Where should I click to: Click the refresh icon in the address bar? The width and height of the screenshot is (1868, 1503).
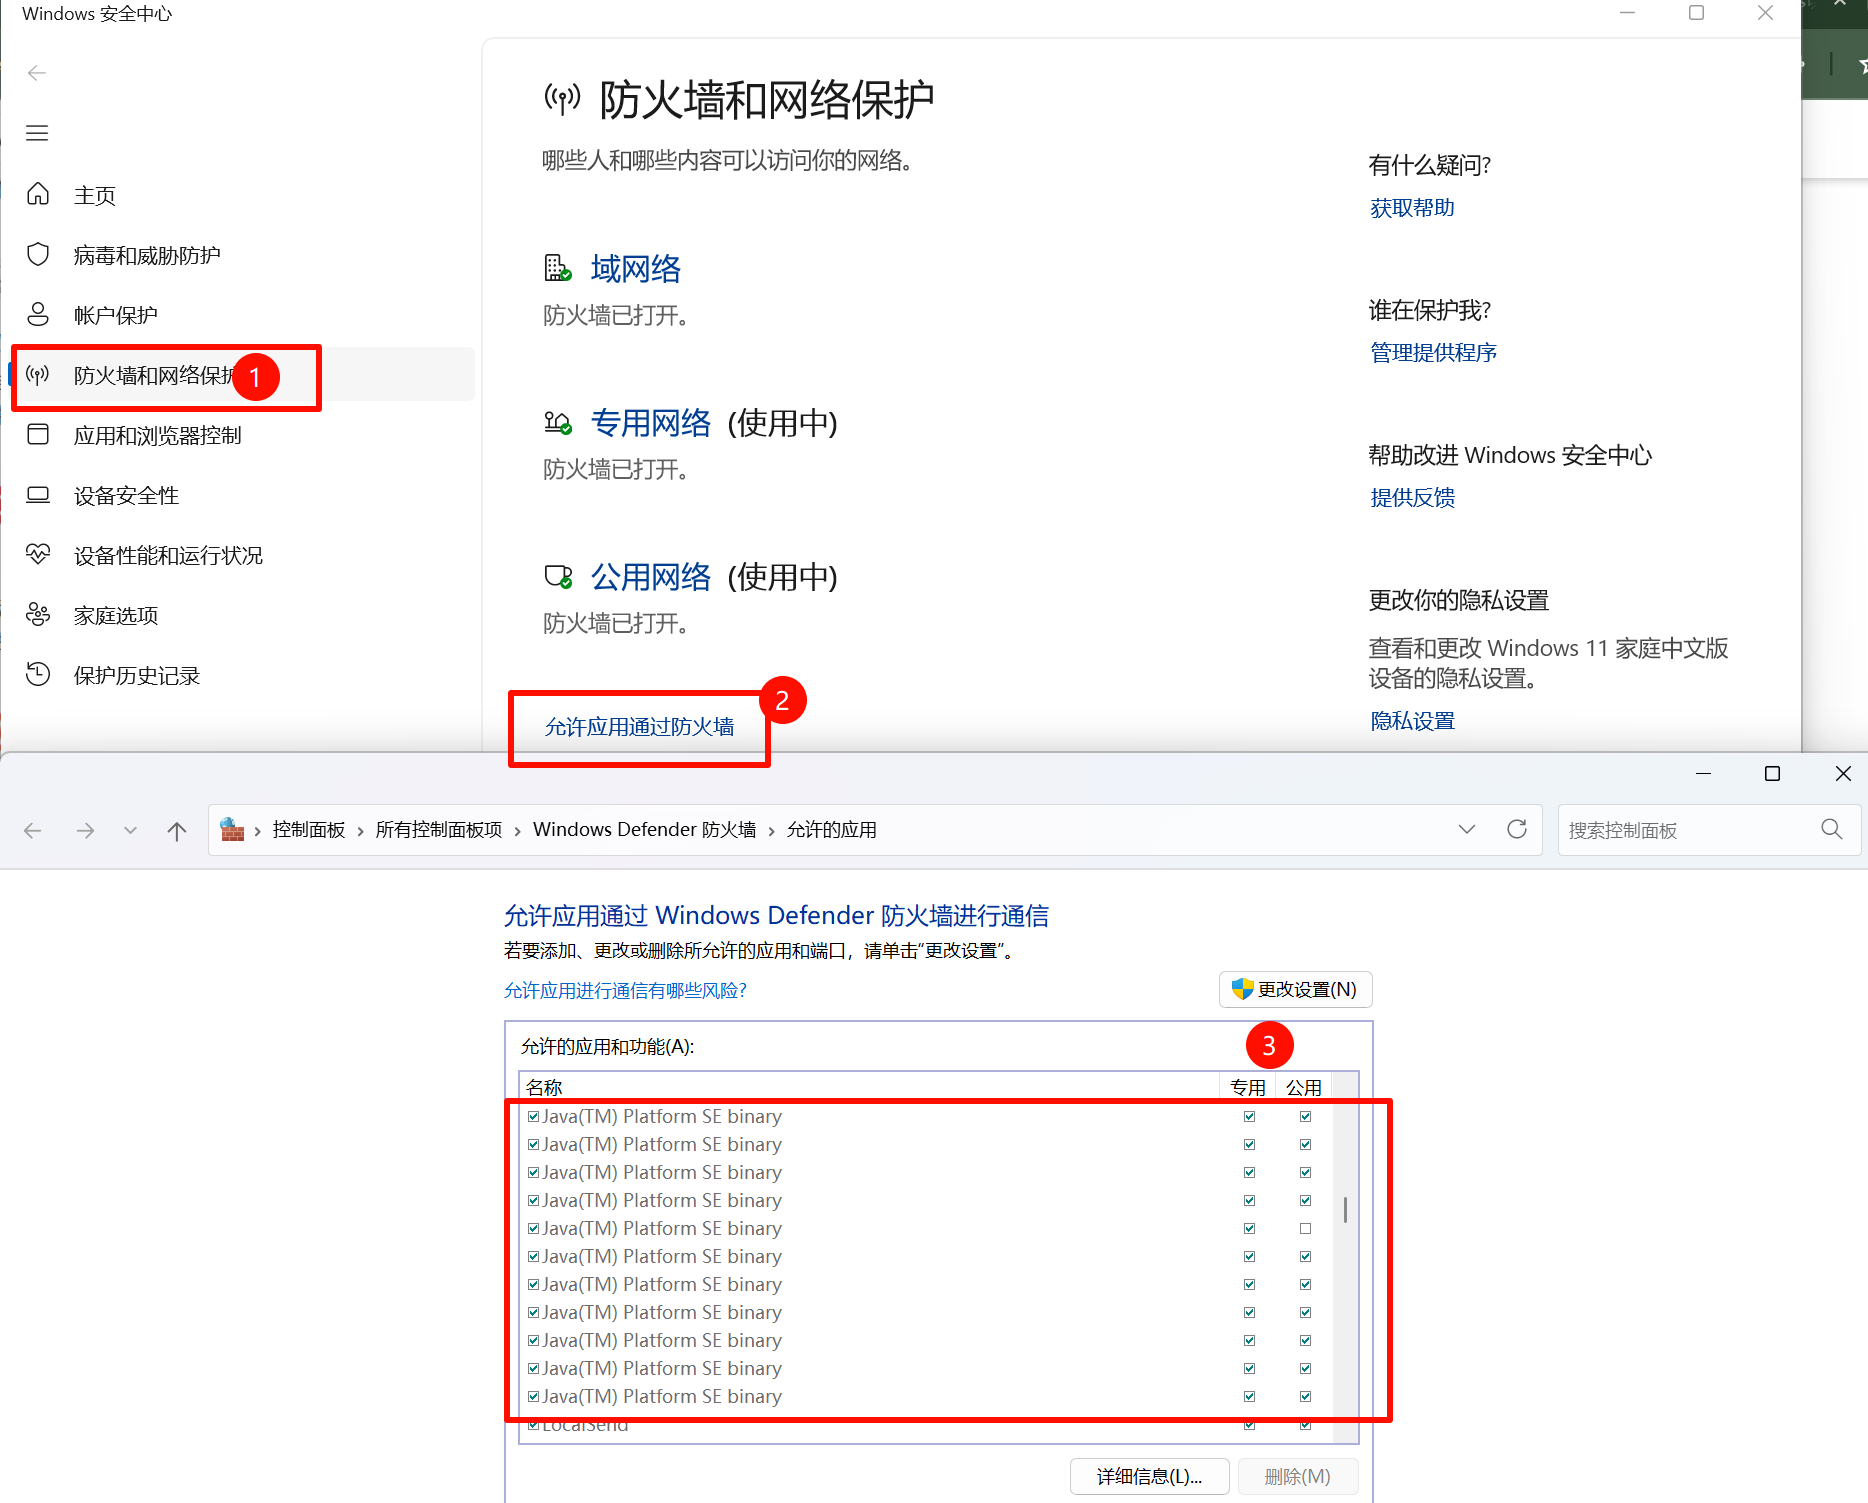tap(1517, 829)
